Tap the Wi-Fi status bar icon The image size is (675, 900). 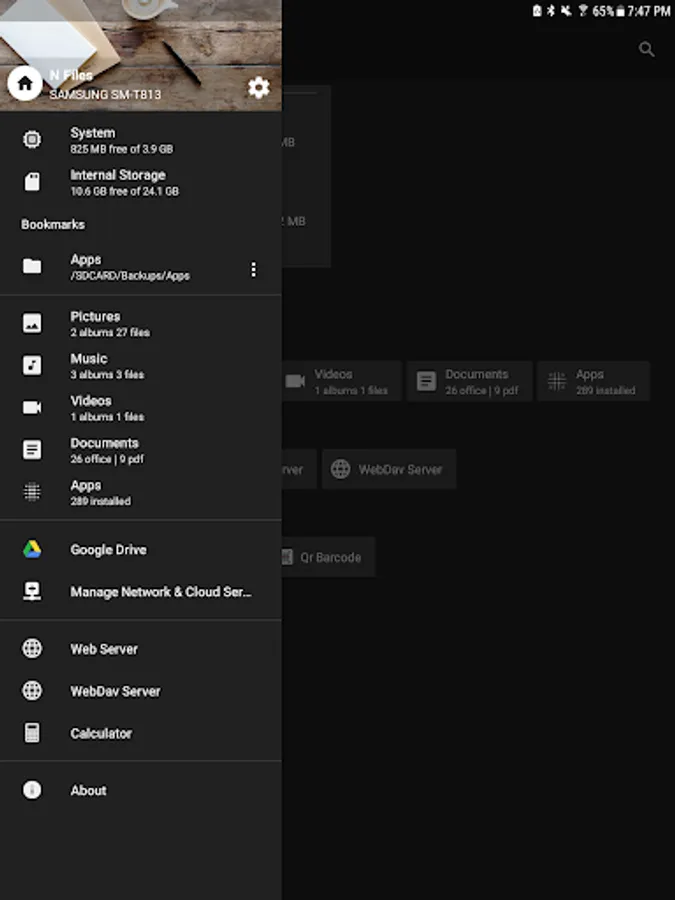pos(583,10)
